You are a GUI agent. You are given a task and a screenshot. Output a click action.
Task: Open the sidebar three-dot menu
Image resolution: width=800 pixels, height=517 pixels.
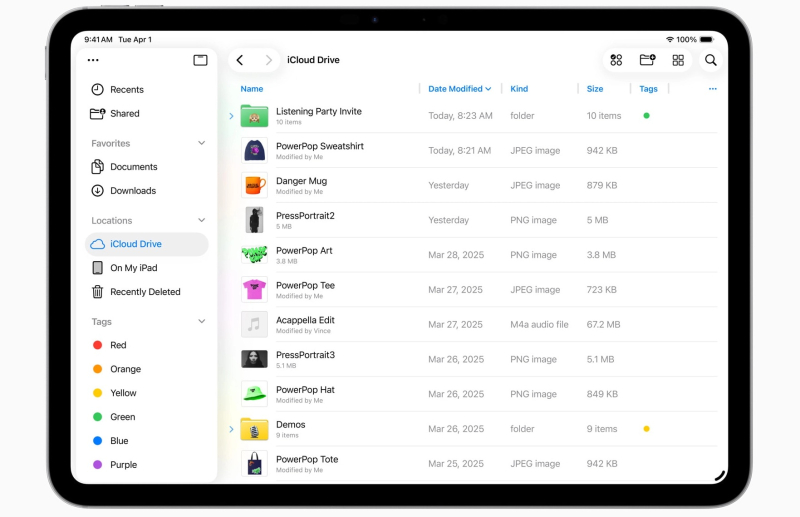click(x=93, y=60)
